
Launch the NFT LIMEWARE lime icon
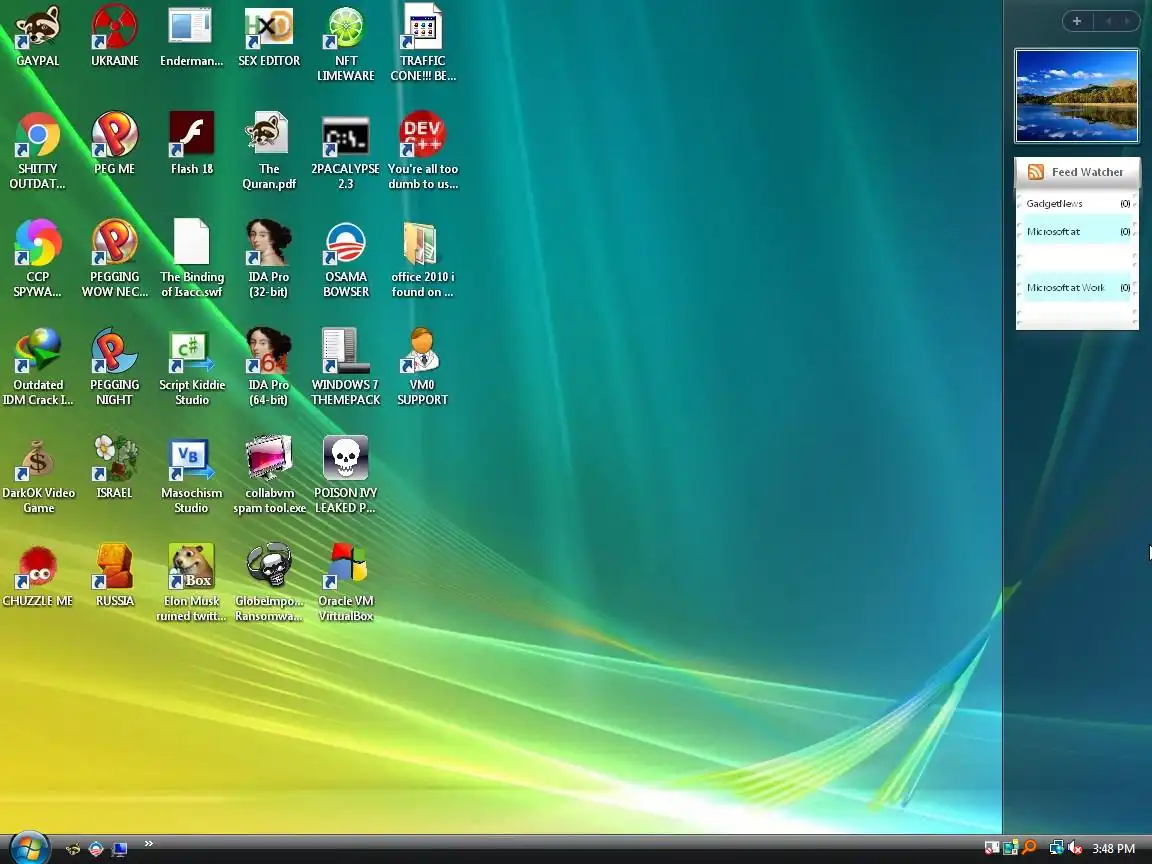click(x=345, y=43)
